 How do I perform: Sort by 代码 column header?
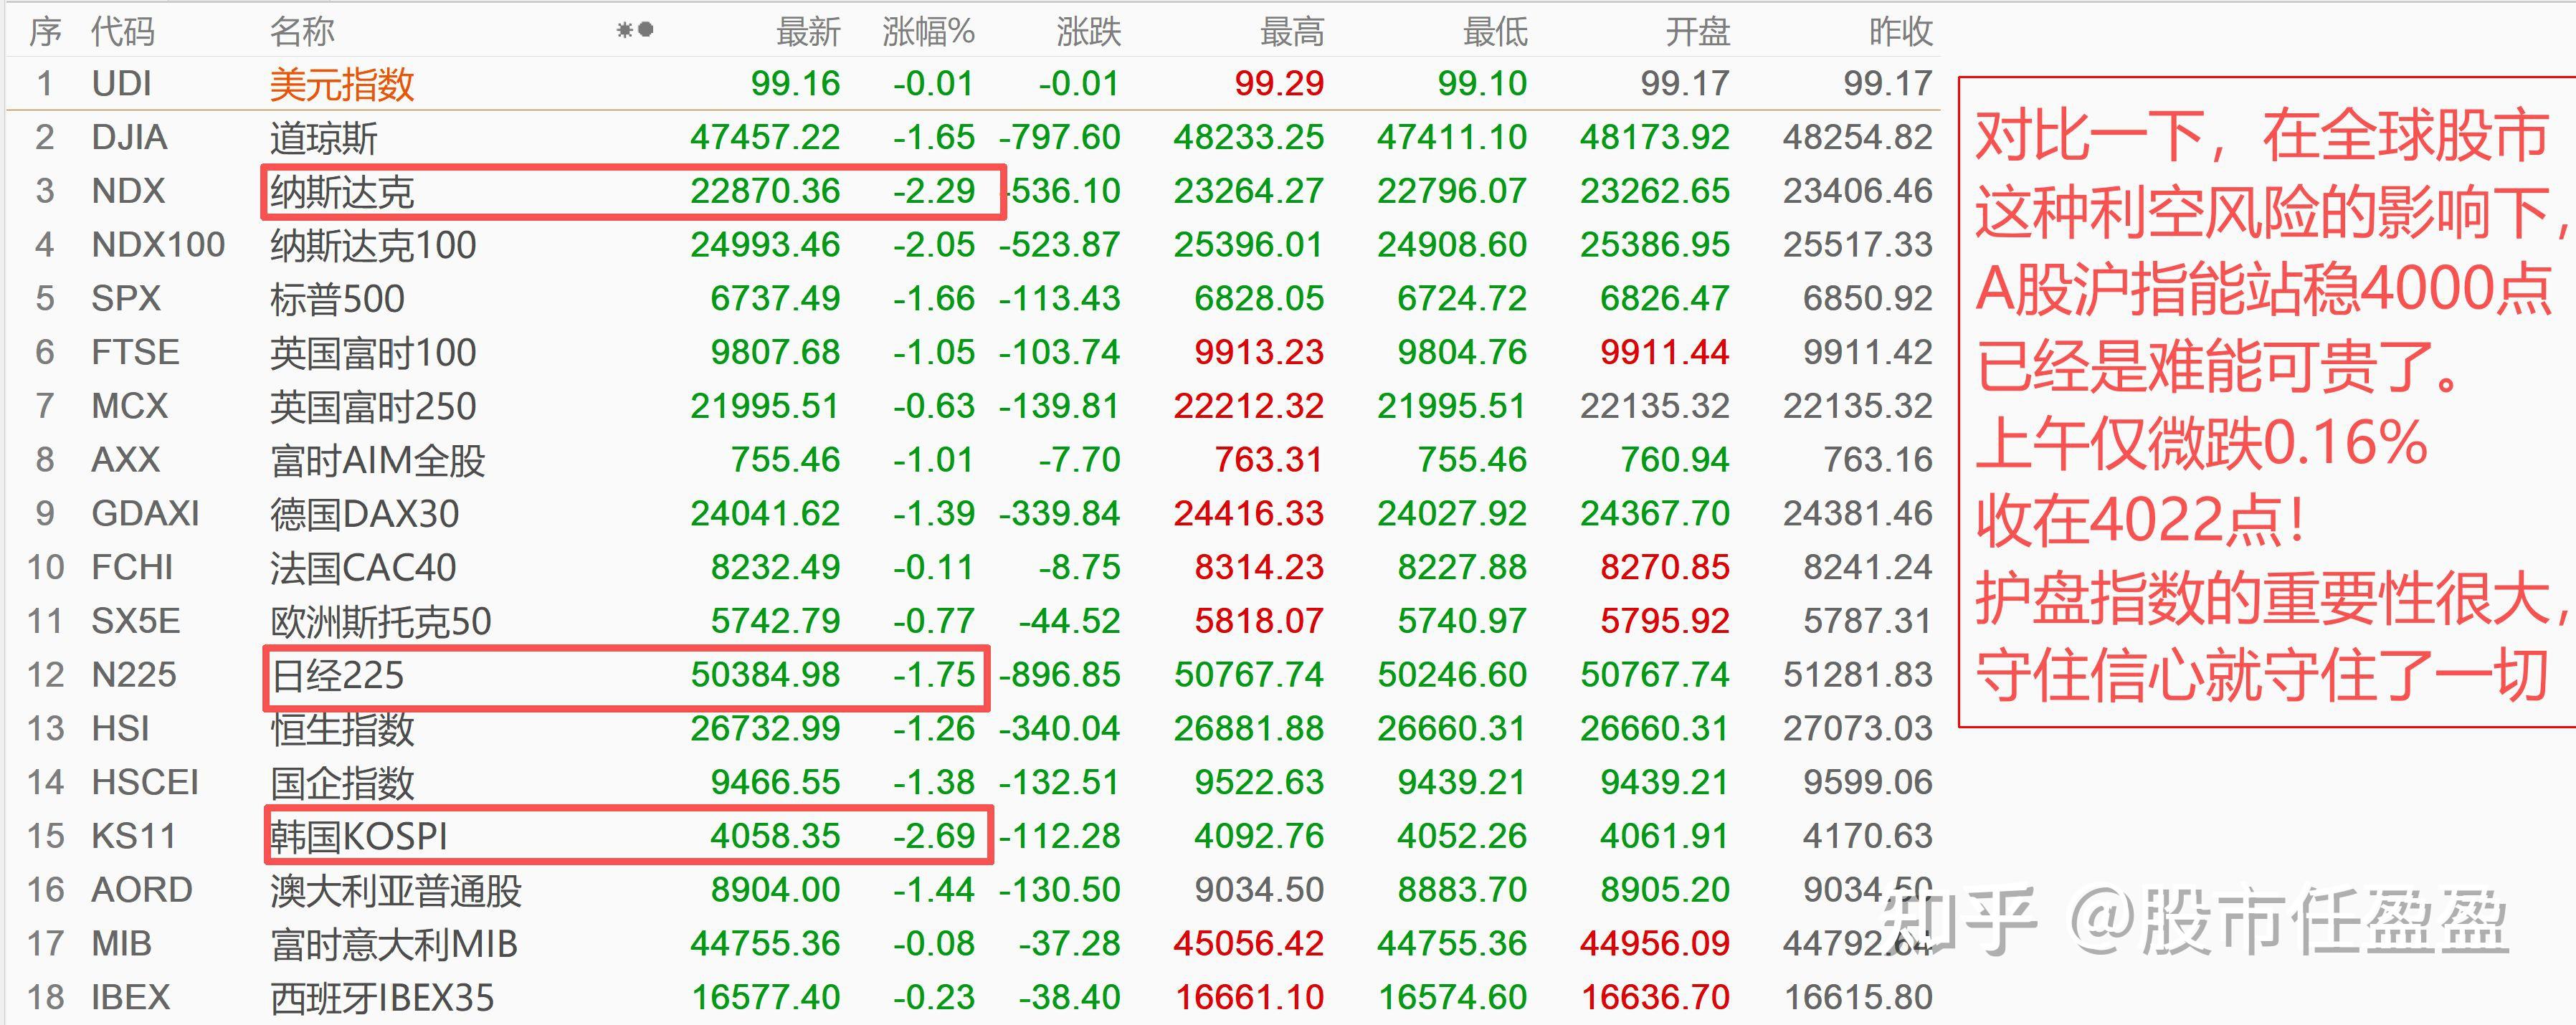pyautogui.click(x=123, y=32)
